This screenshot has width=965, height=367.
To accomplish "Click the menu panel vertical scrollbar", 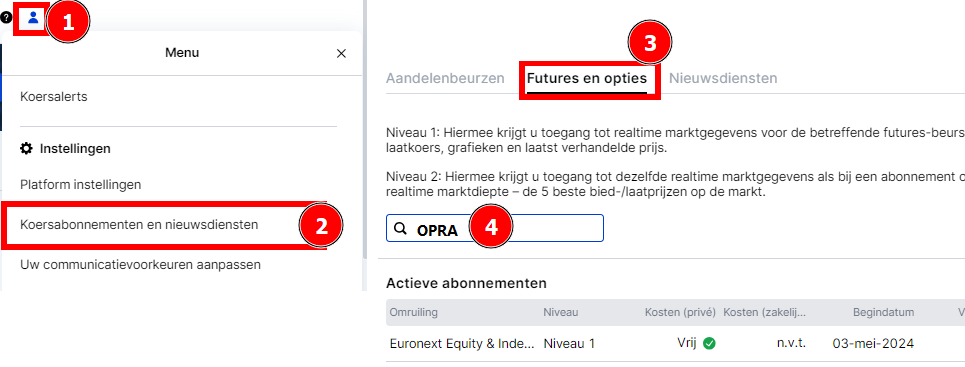I will click(364, 129).
